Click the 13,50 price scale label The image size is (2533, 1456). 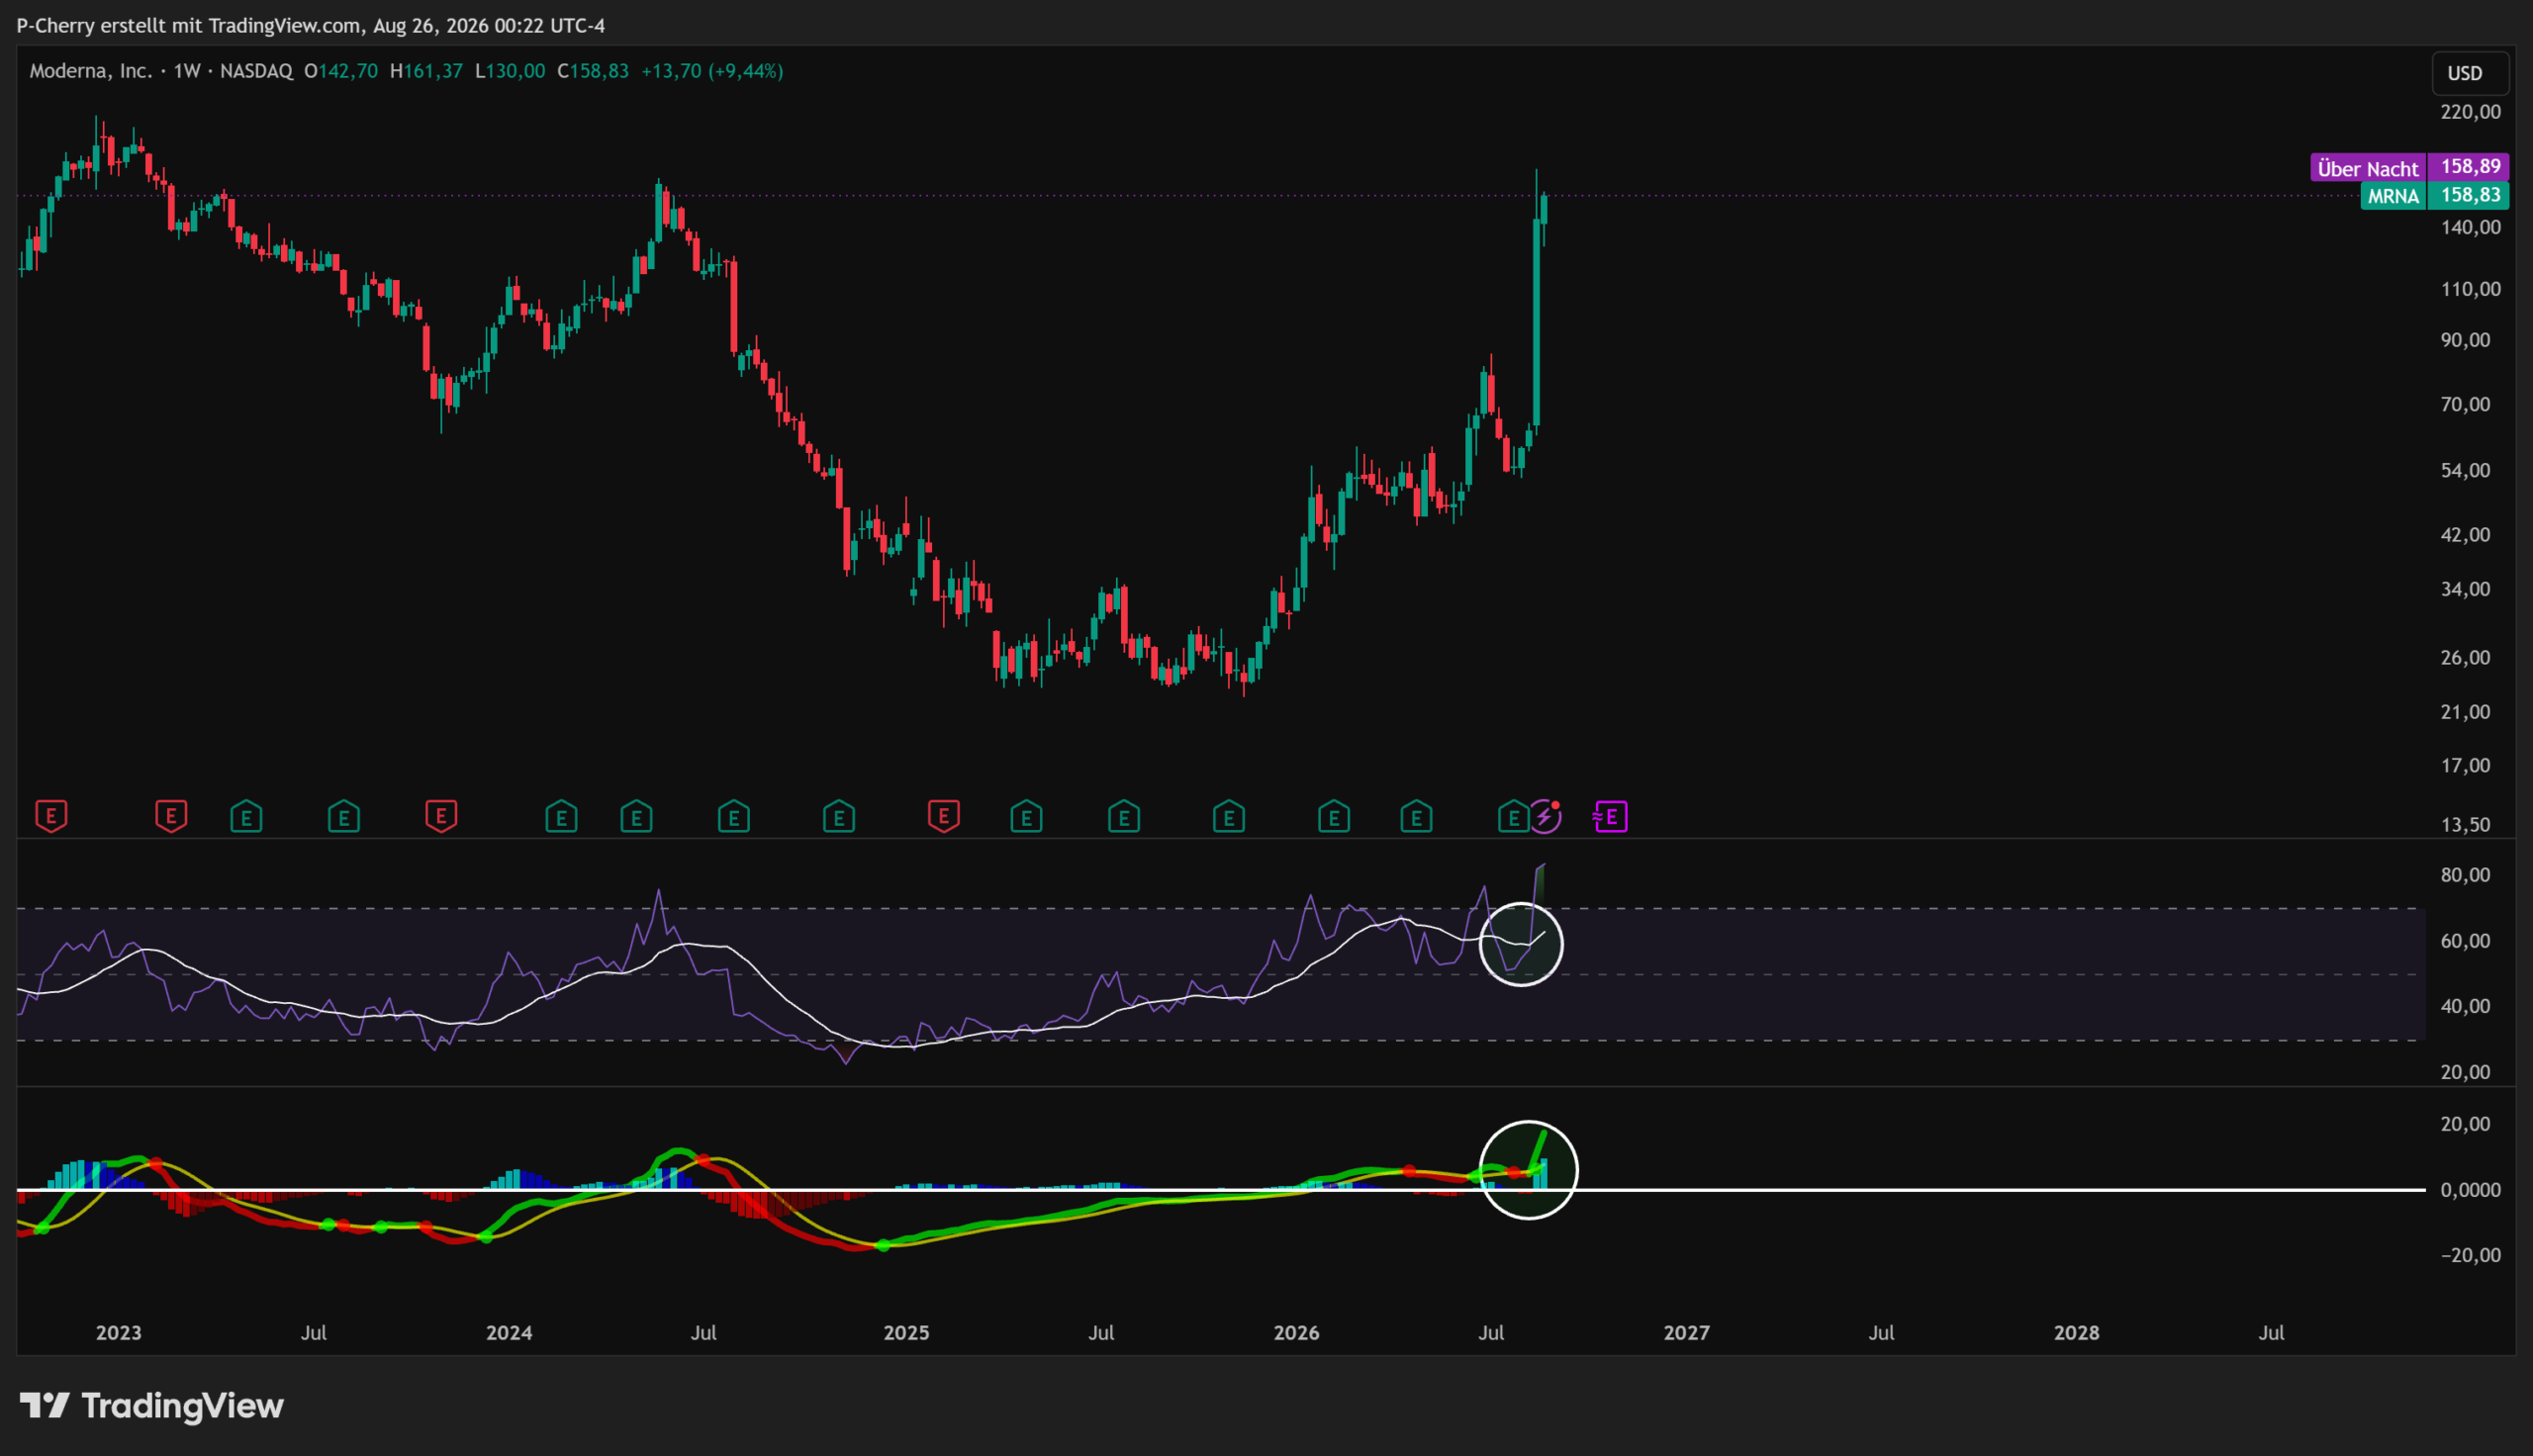[x=2465, y=825]
